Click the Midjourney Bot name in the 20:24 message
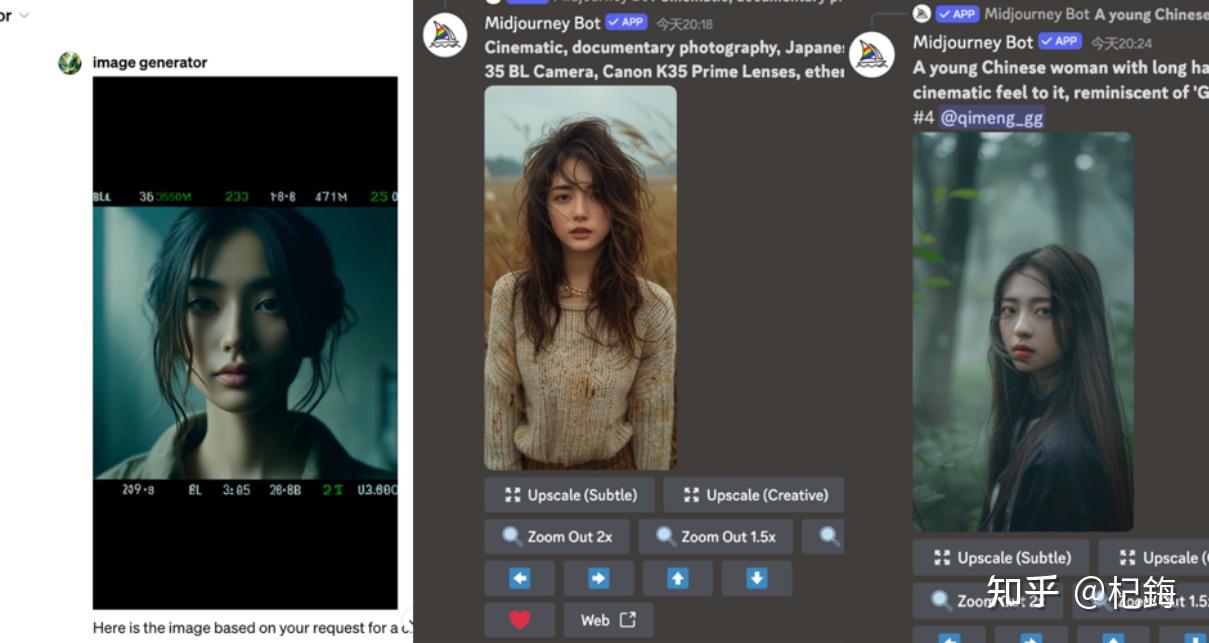The image size is (1209, 643). click(x=973, y=42)
